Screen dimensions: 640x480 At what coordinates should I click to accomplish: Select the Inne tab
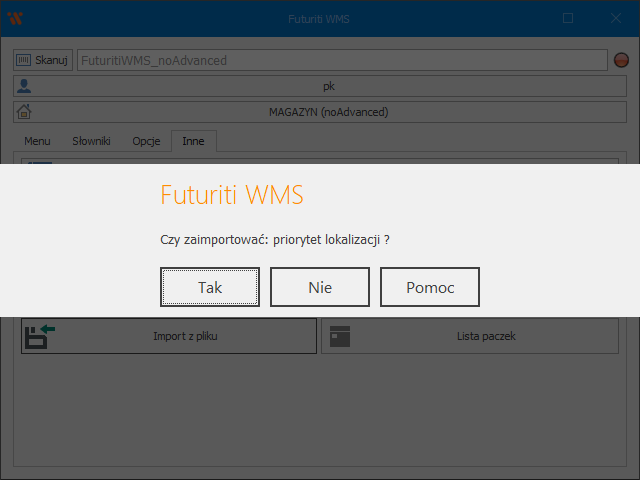pyautogui.click(x=193, y=141)
